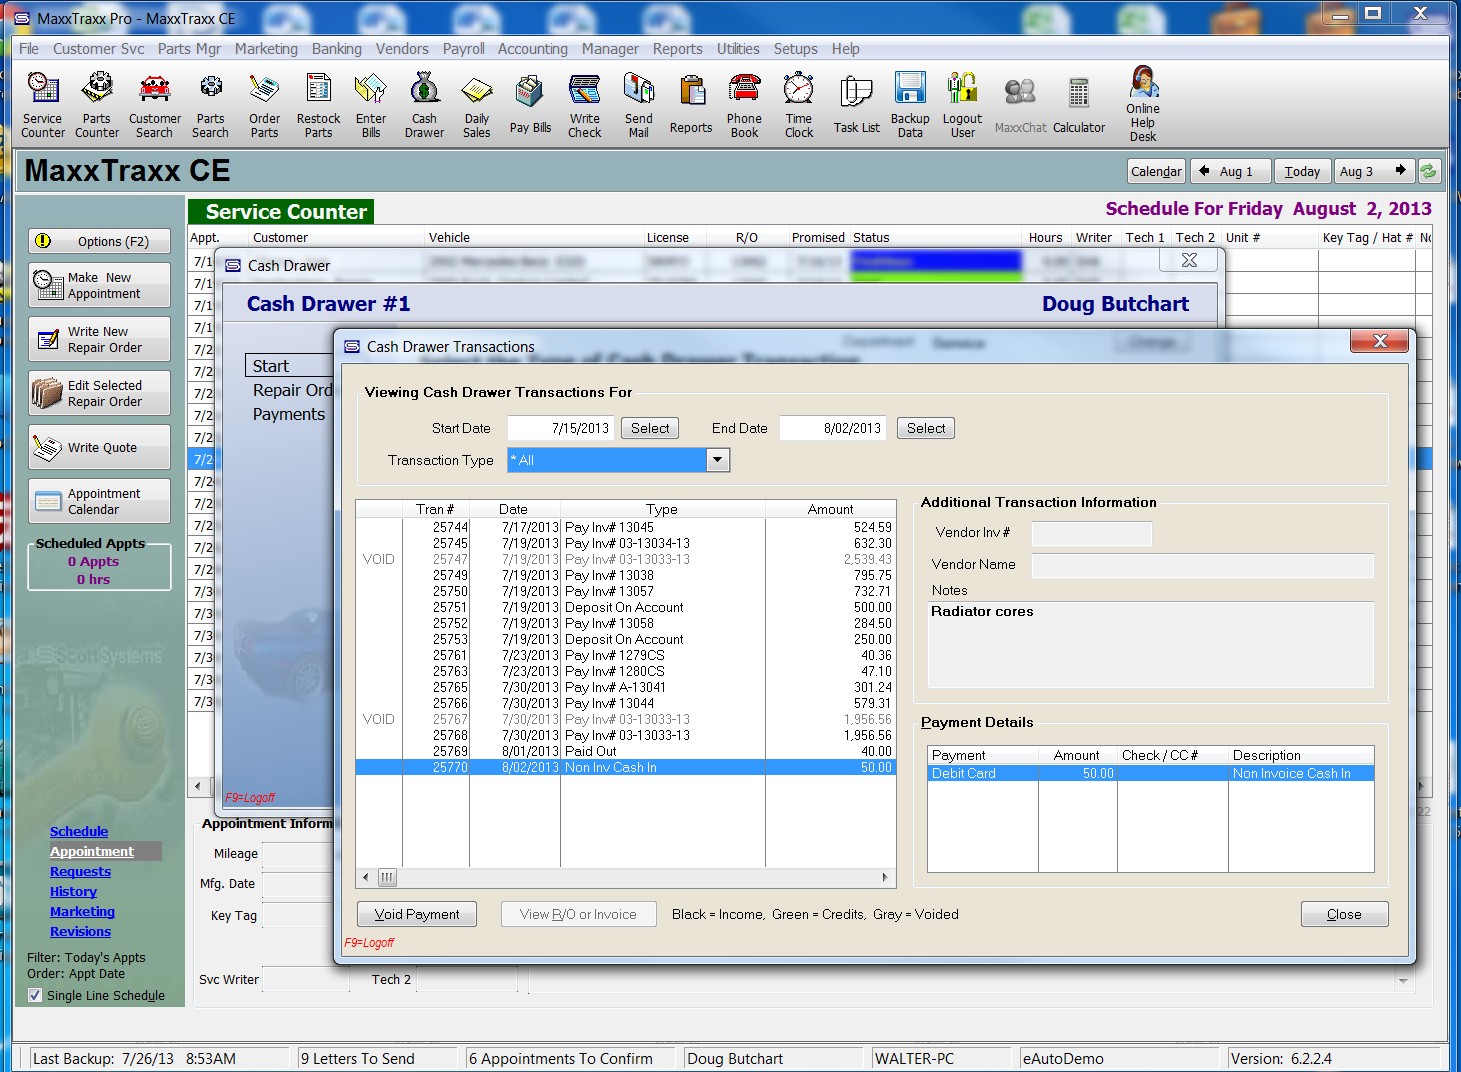Click the End Date field
This screenshot has height=1072, width=1461.
[x=833, y=428]
